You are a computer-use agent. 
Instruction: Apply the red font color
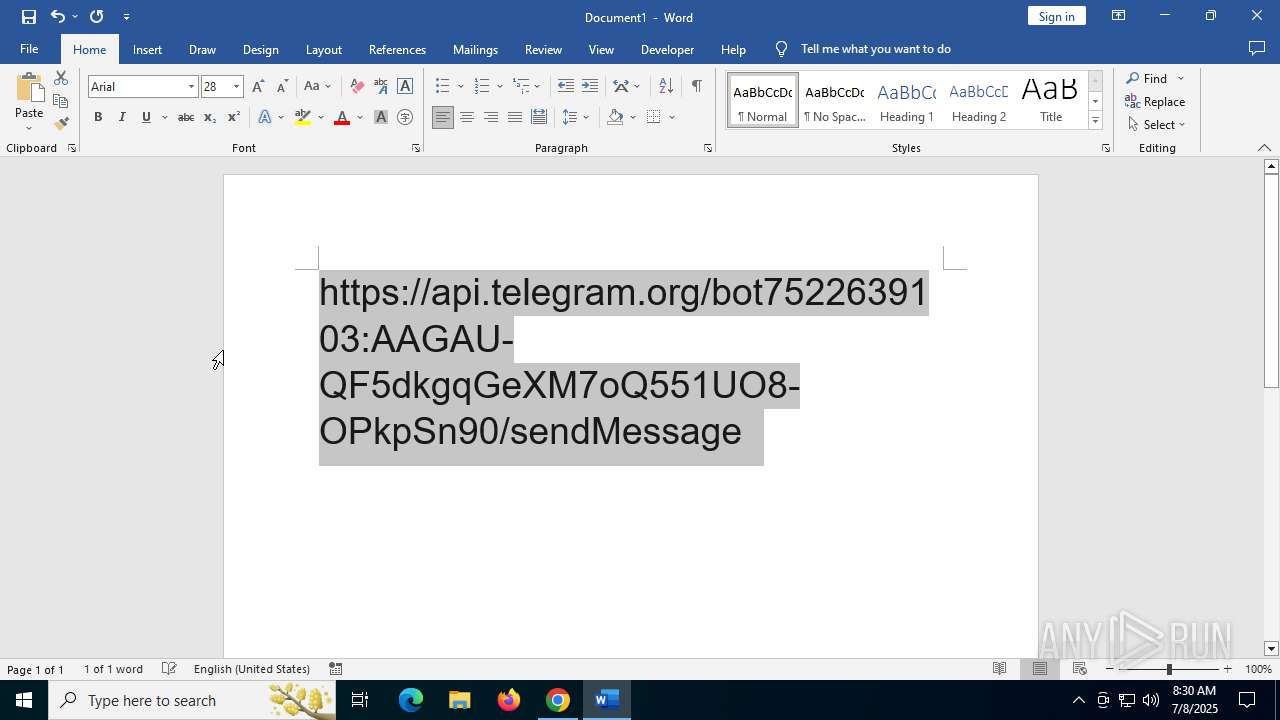[x=342, y=118]
